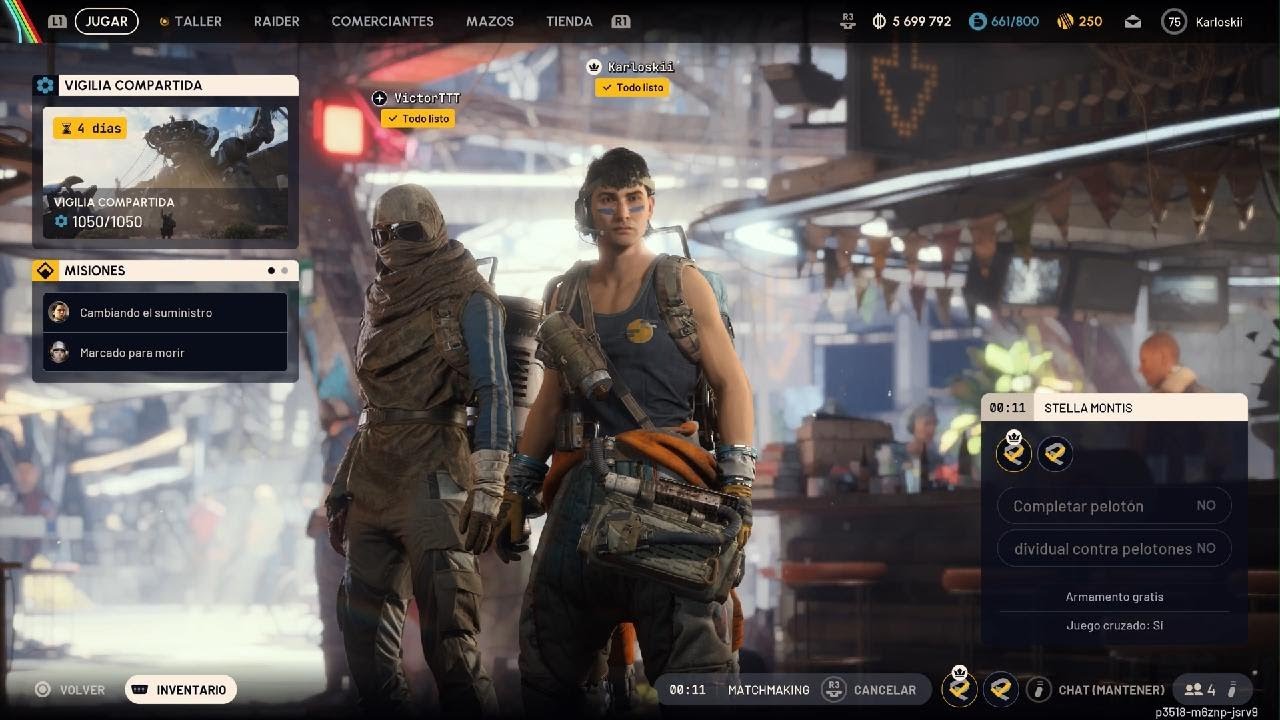Click the microphone icon beside Chat (Mantener)
This screenshot has height=720, width=1280.
[1039, 689]
